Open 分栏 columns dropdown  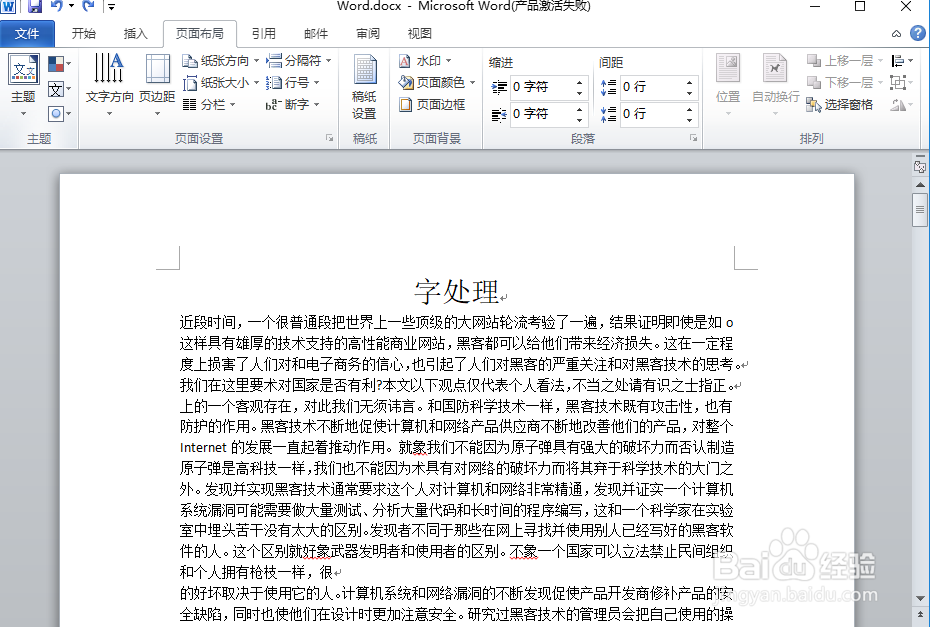coord(209,105)
